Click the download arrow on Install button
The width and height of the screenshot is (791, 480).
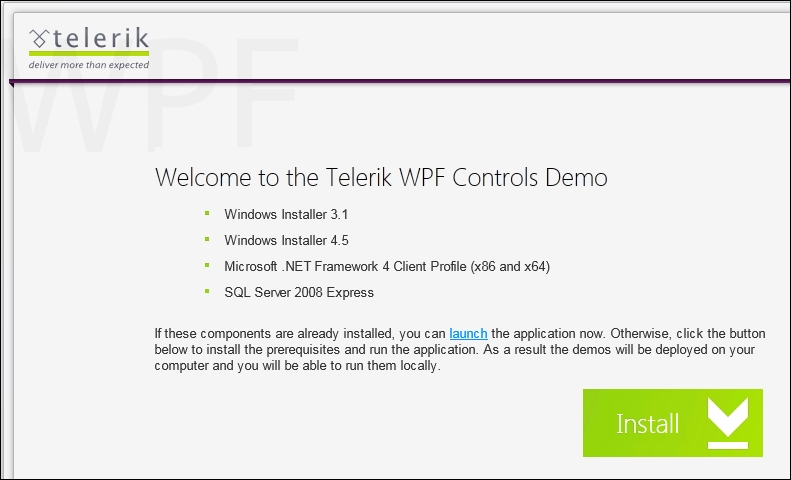[x=727, y=423]
